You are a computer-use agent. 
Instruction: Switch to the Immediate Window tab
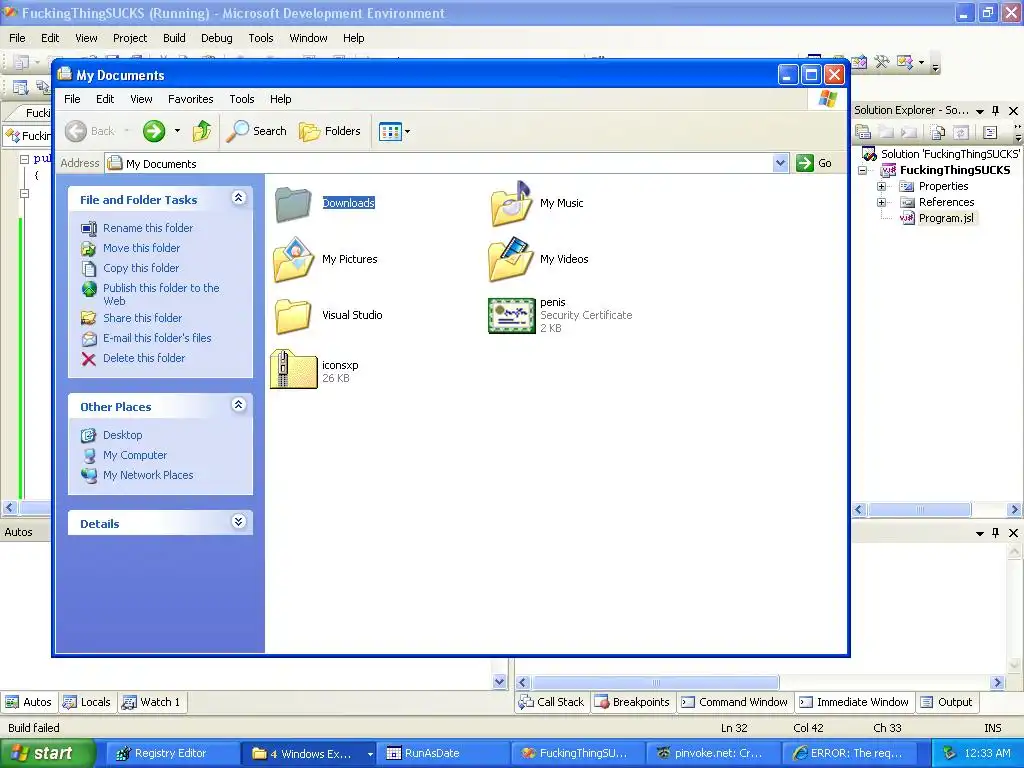point(854,702)
